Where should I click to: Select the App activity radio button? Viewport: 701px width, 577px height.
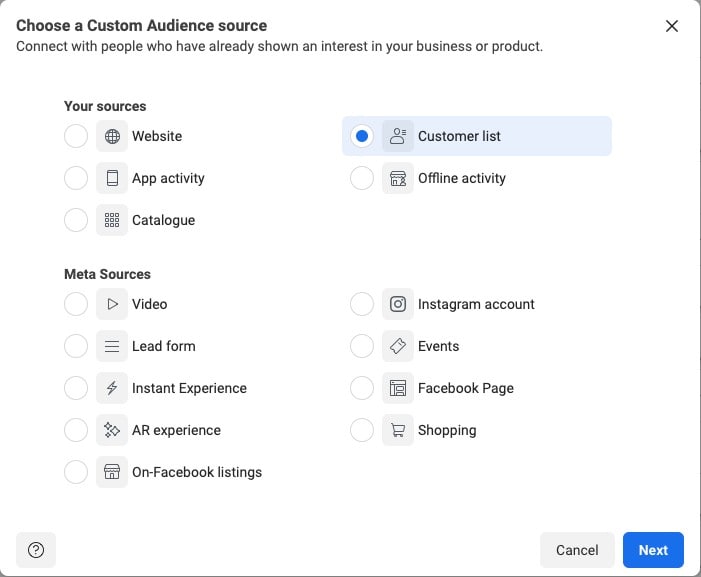[x=76, y=178]
